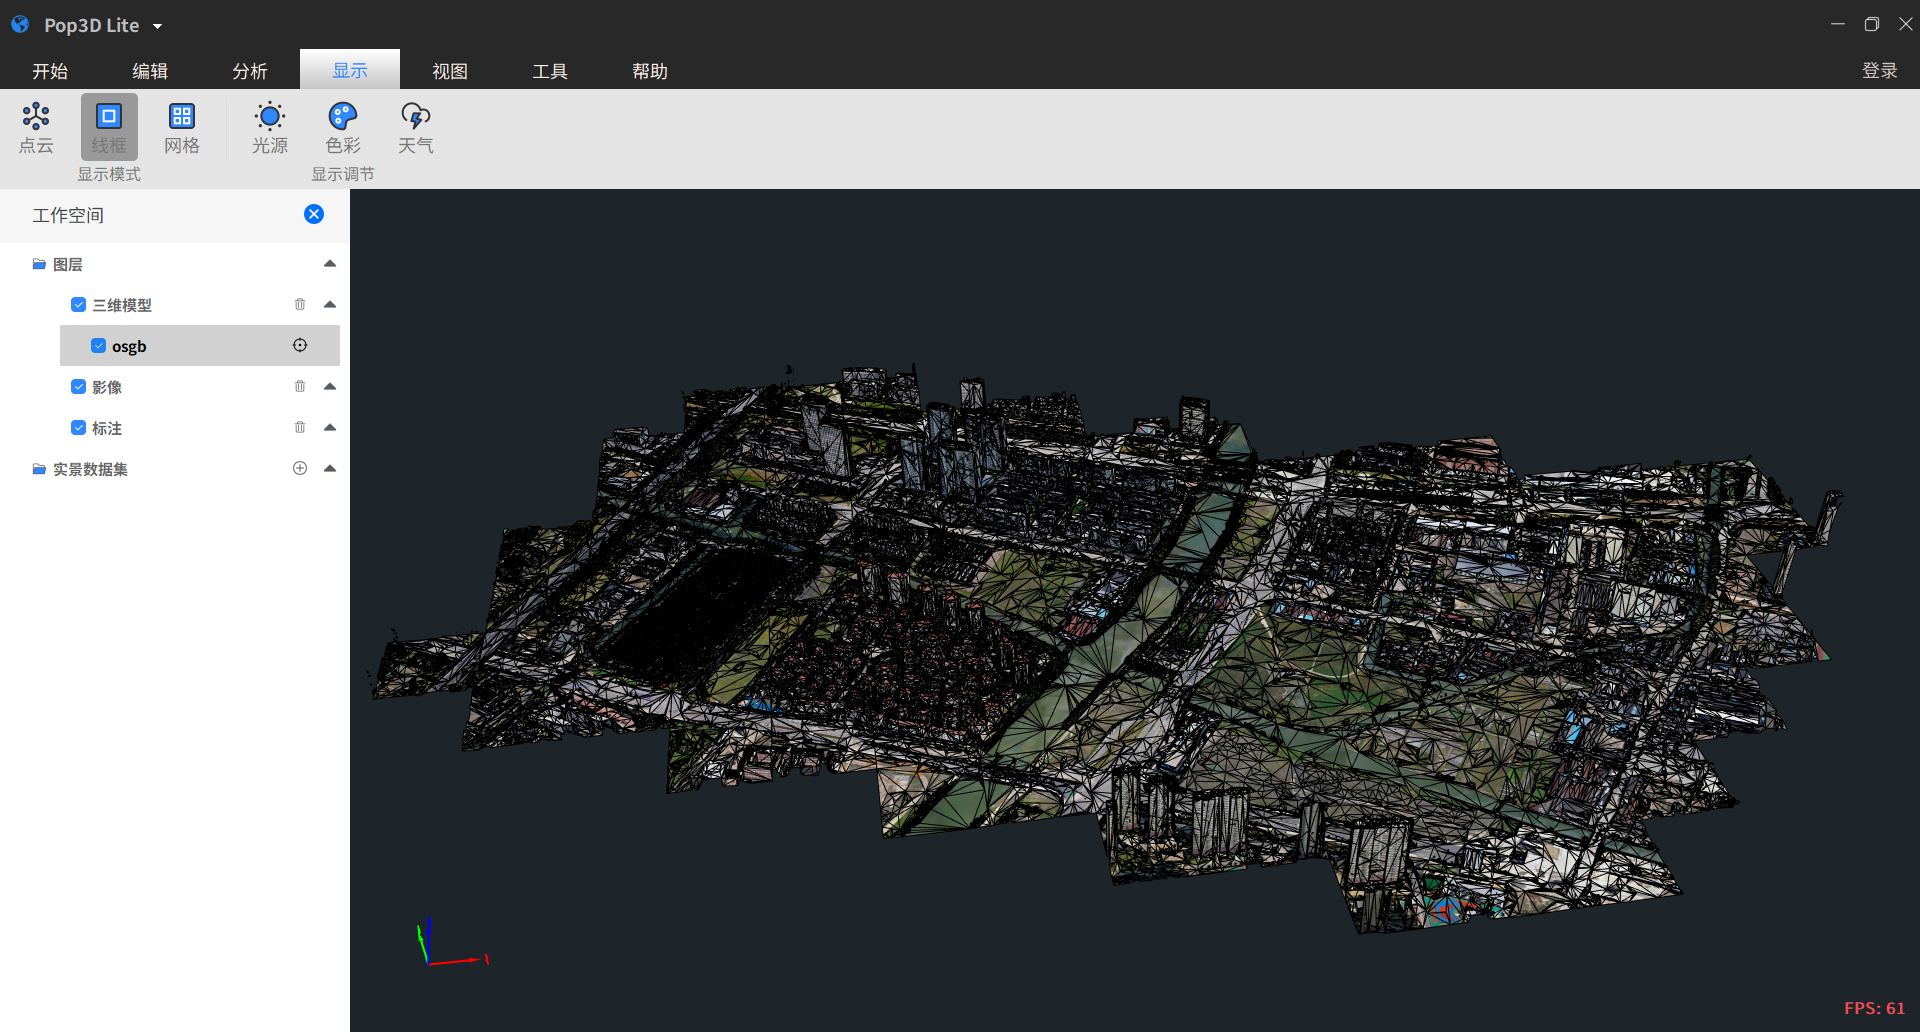
Task: Uncheck the 影像 layer checkbox
Action: pos(78,386)
